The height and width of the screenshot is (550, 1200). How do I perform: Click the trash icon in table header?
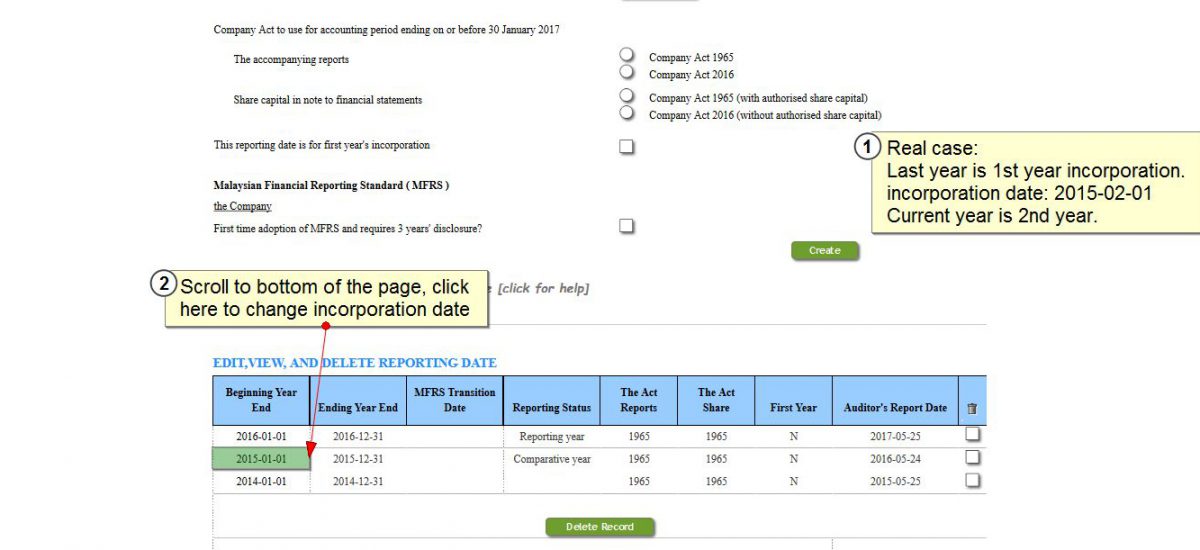[x=972, y=408]
